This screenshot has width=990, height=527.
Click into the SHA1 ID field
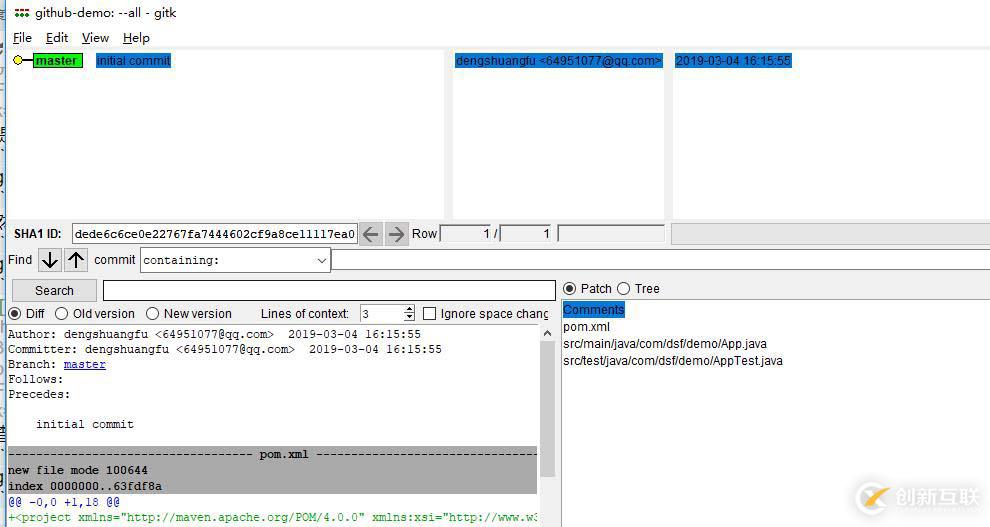[215, 234]
